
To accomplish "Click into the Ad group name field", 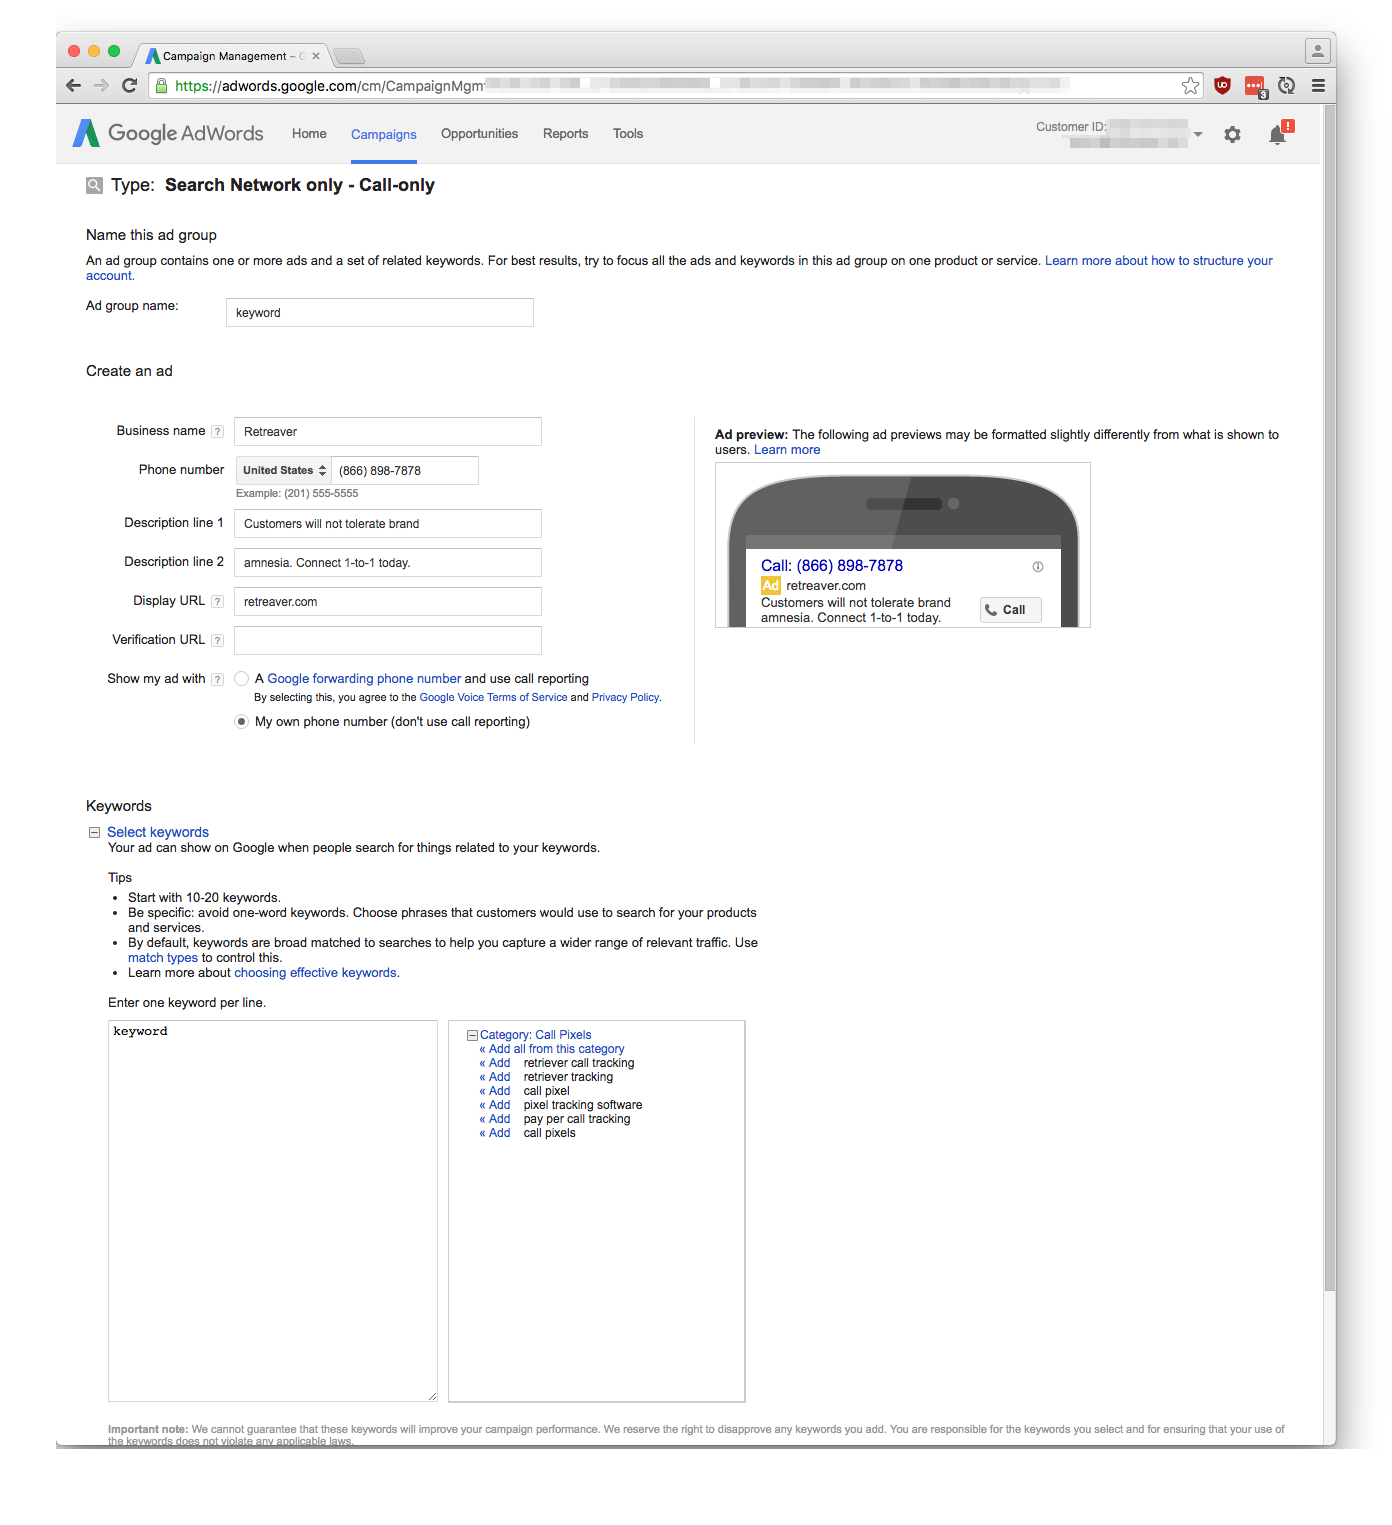I will (x=380, y=313).
